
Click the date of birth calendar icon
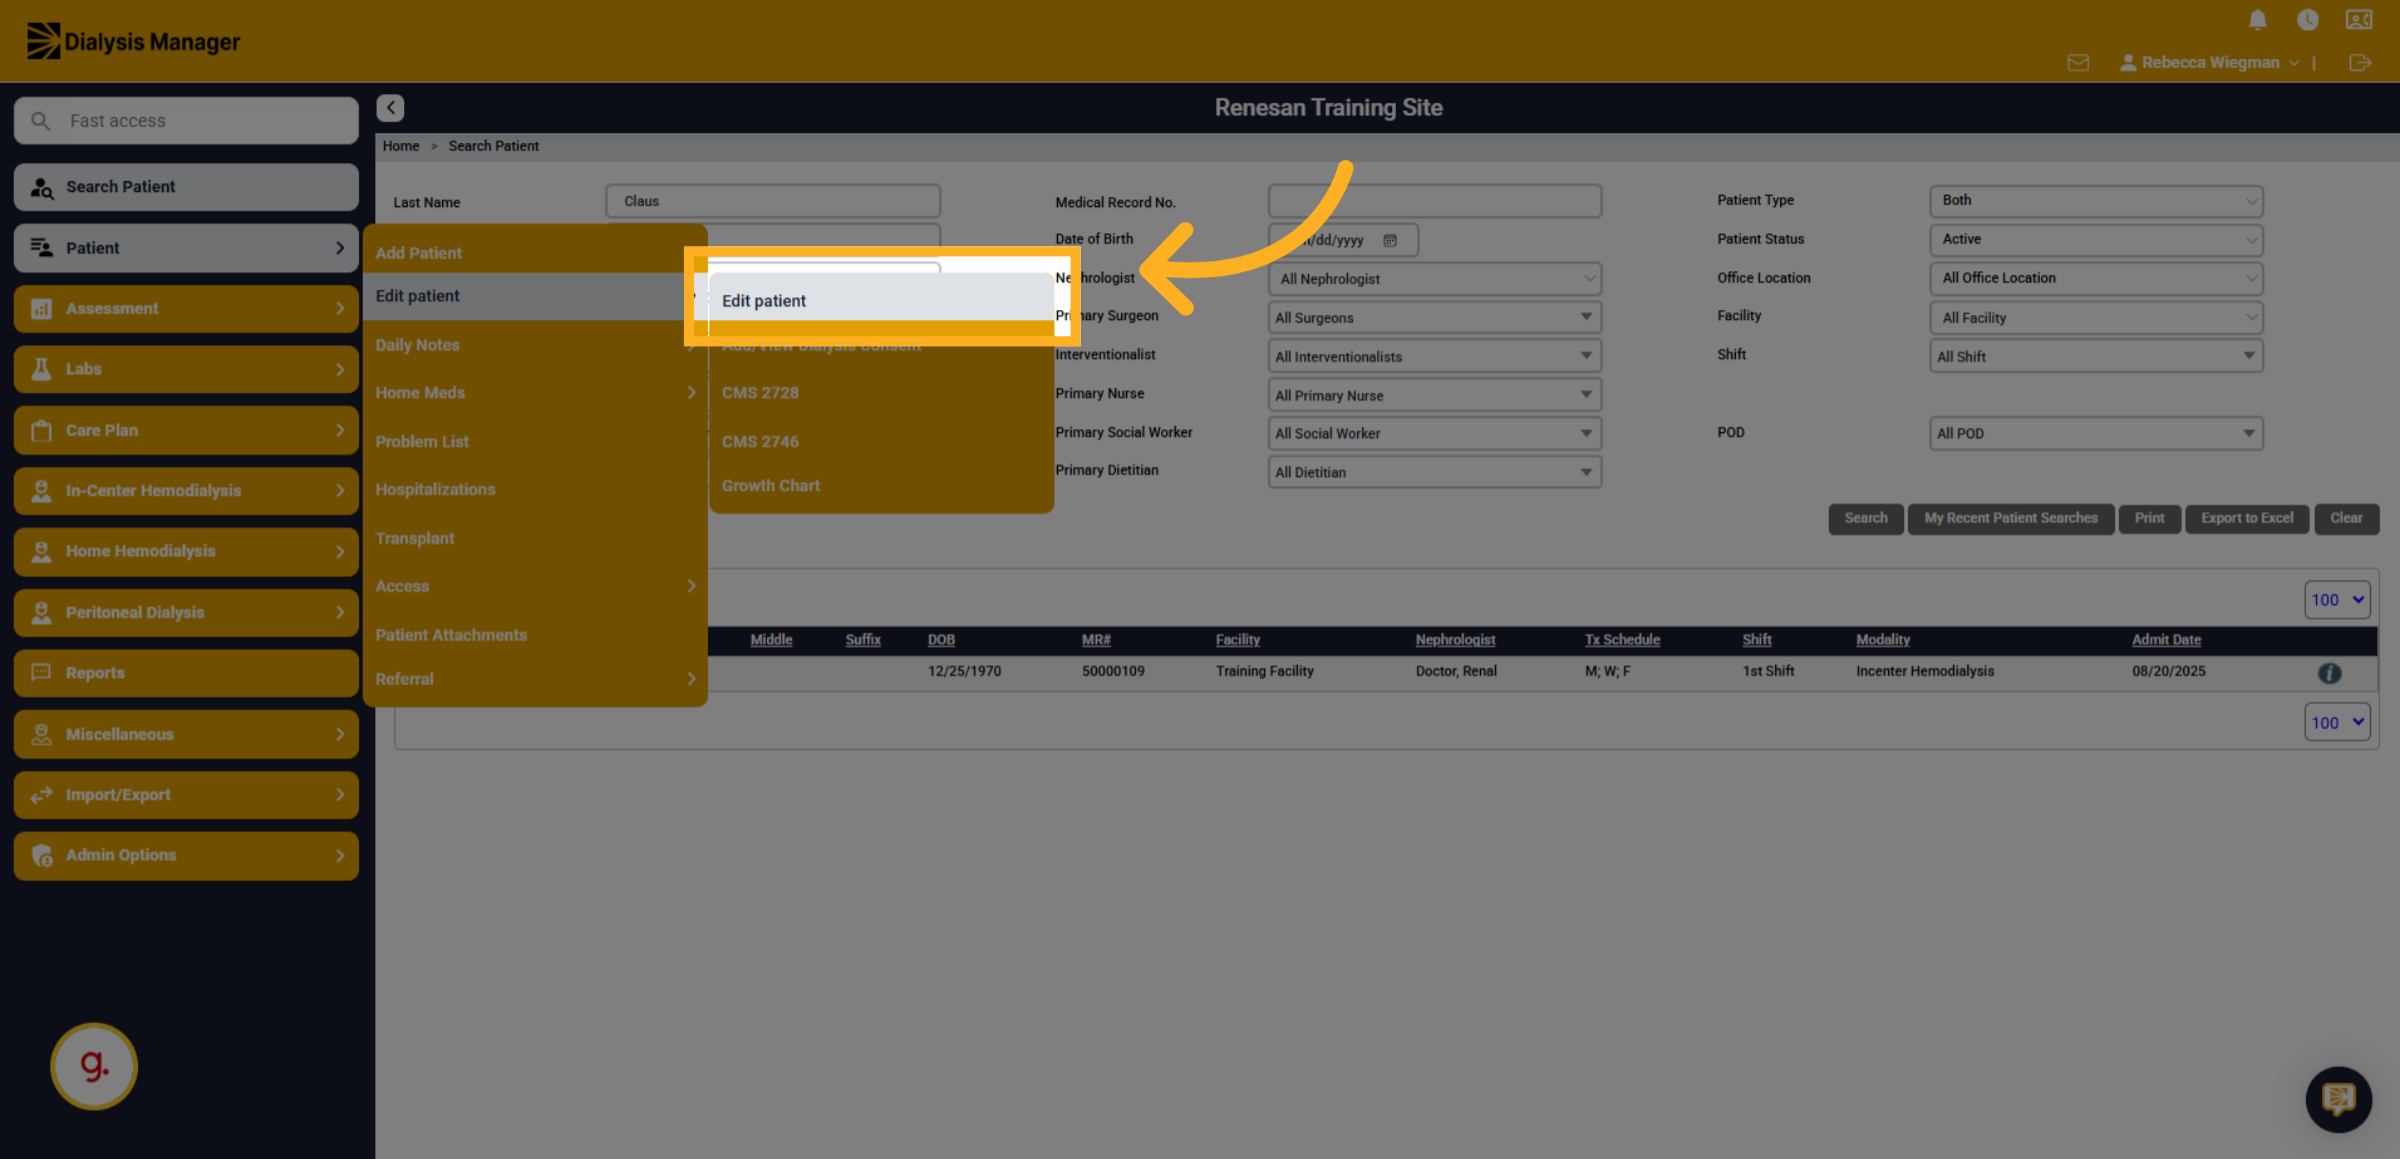click(1390, 241)
